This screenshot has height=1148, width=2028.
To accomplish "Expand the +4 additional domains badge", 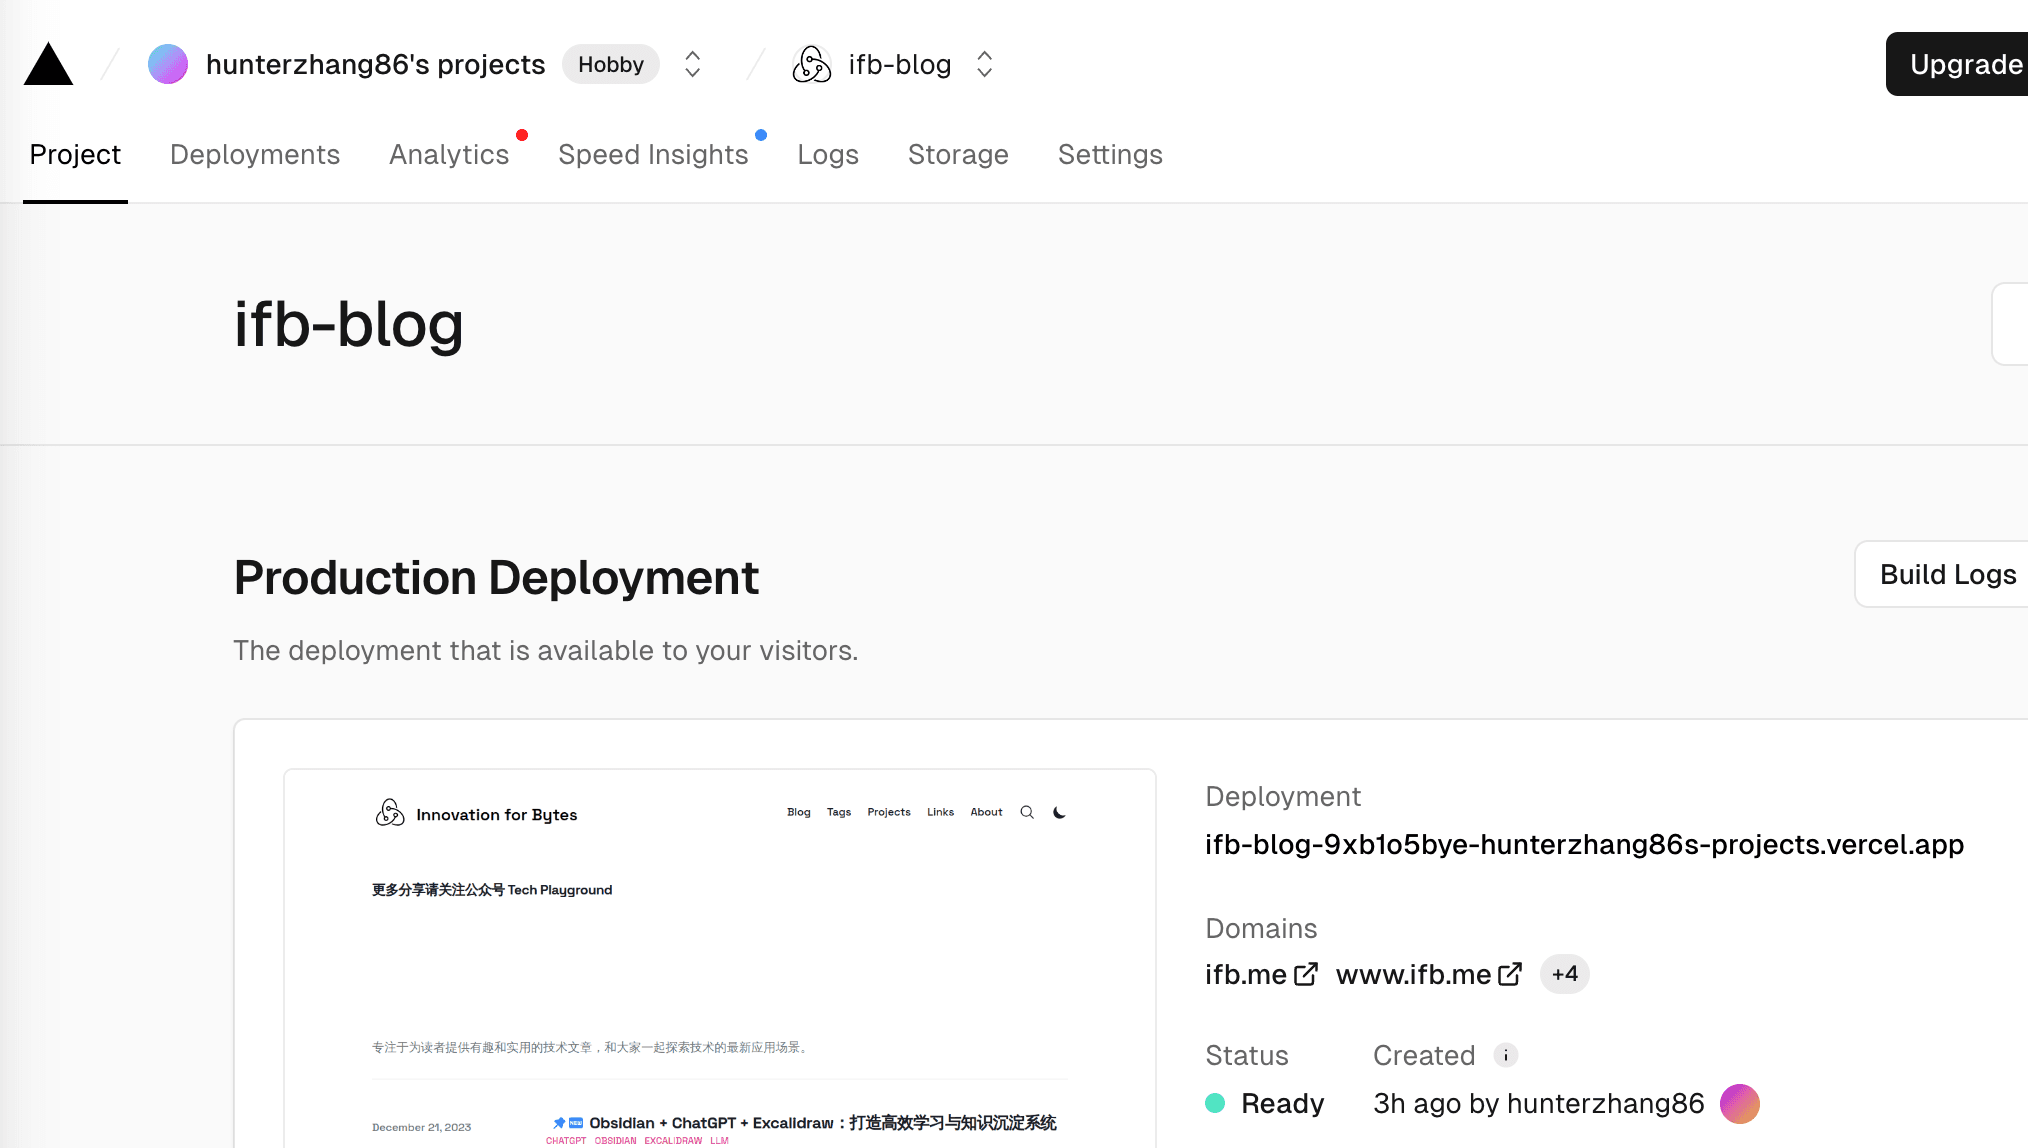I will 1564,974.
